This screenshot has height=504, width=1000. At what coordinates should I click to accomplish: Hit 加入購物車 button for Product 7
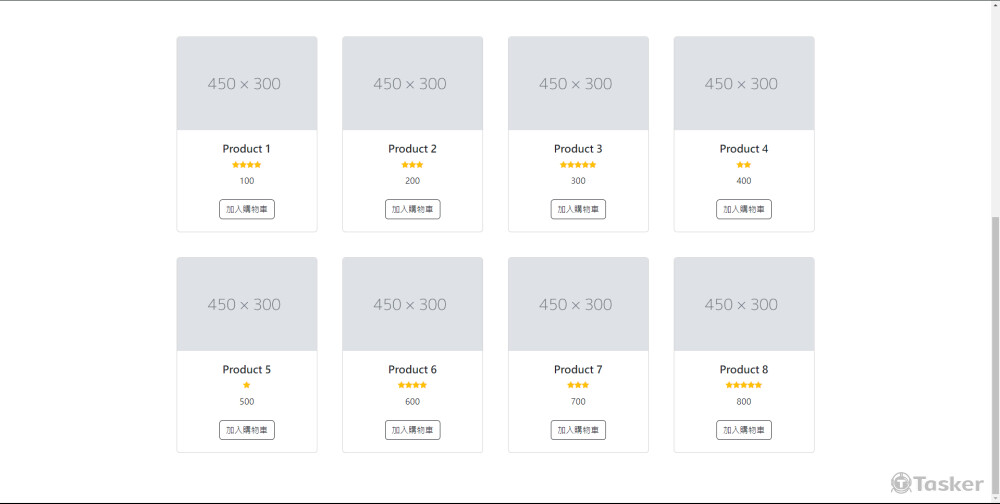pyautogui.click(x=578, y=430)
